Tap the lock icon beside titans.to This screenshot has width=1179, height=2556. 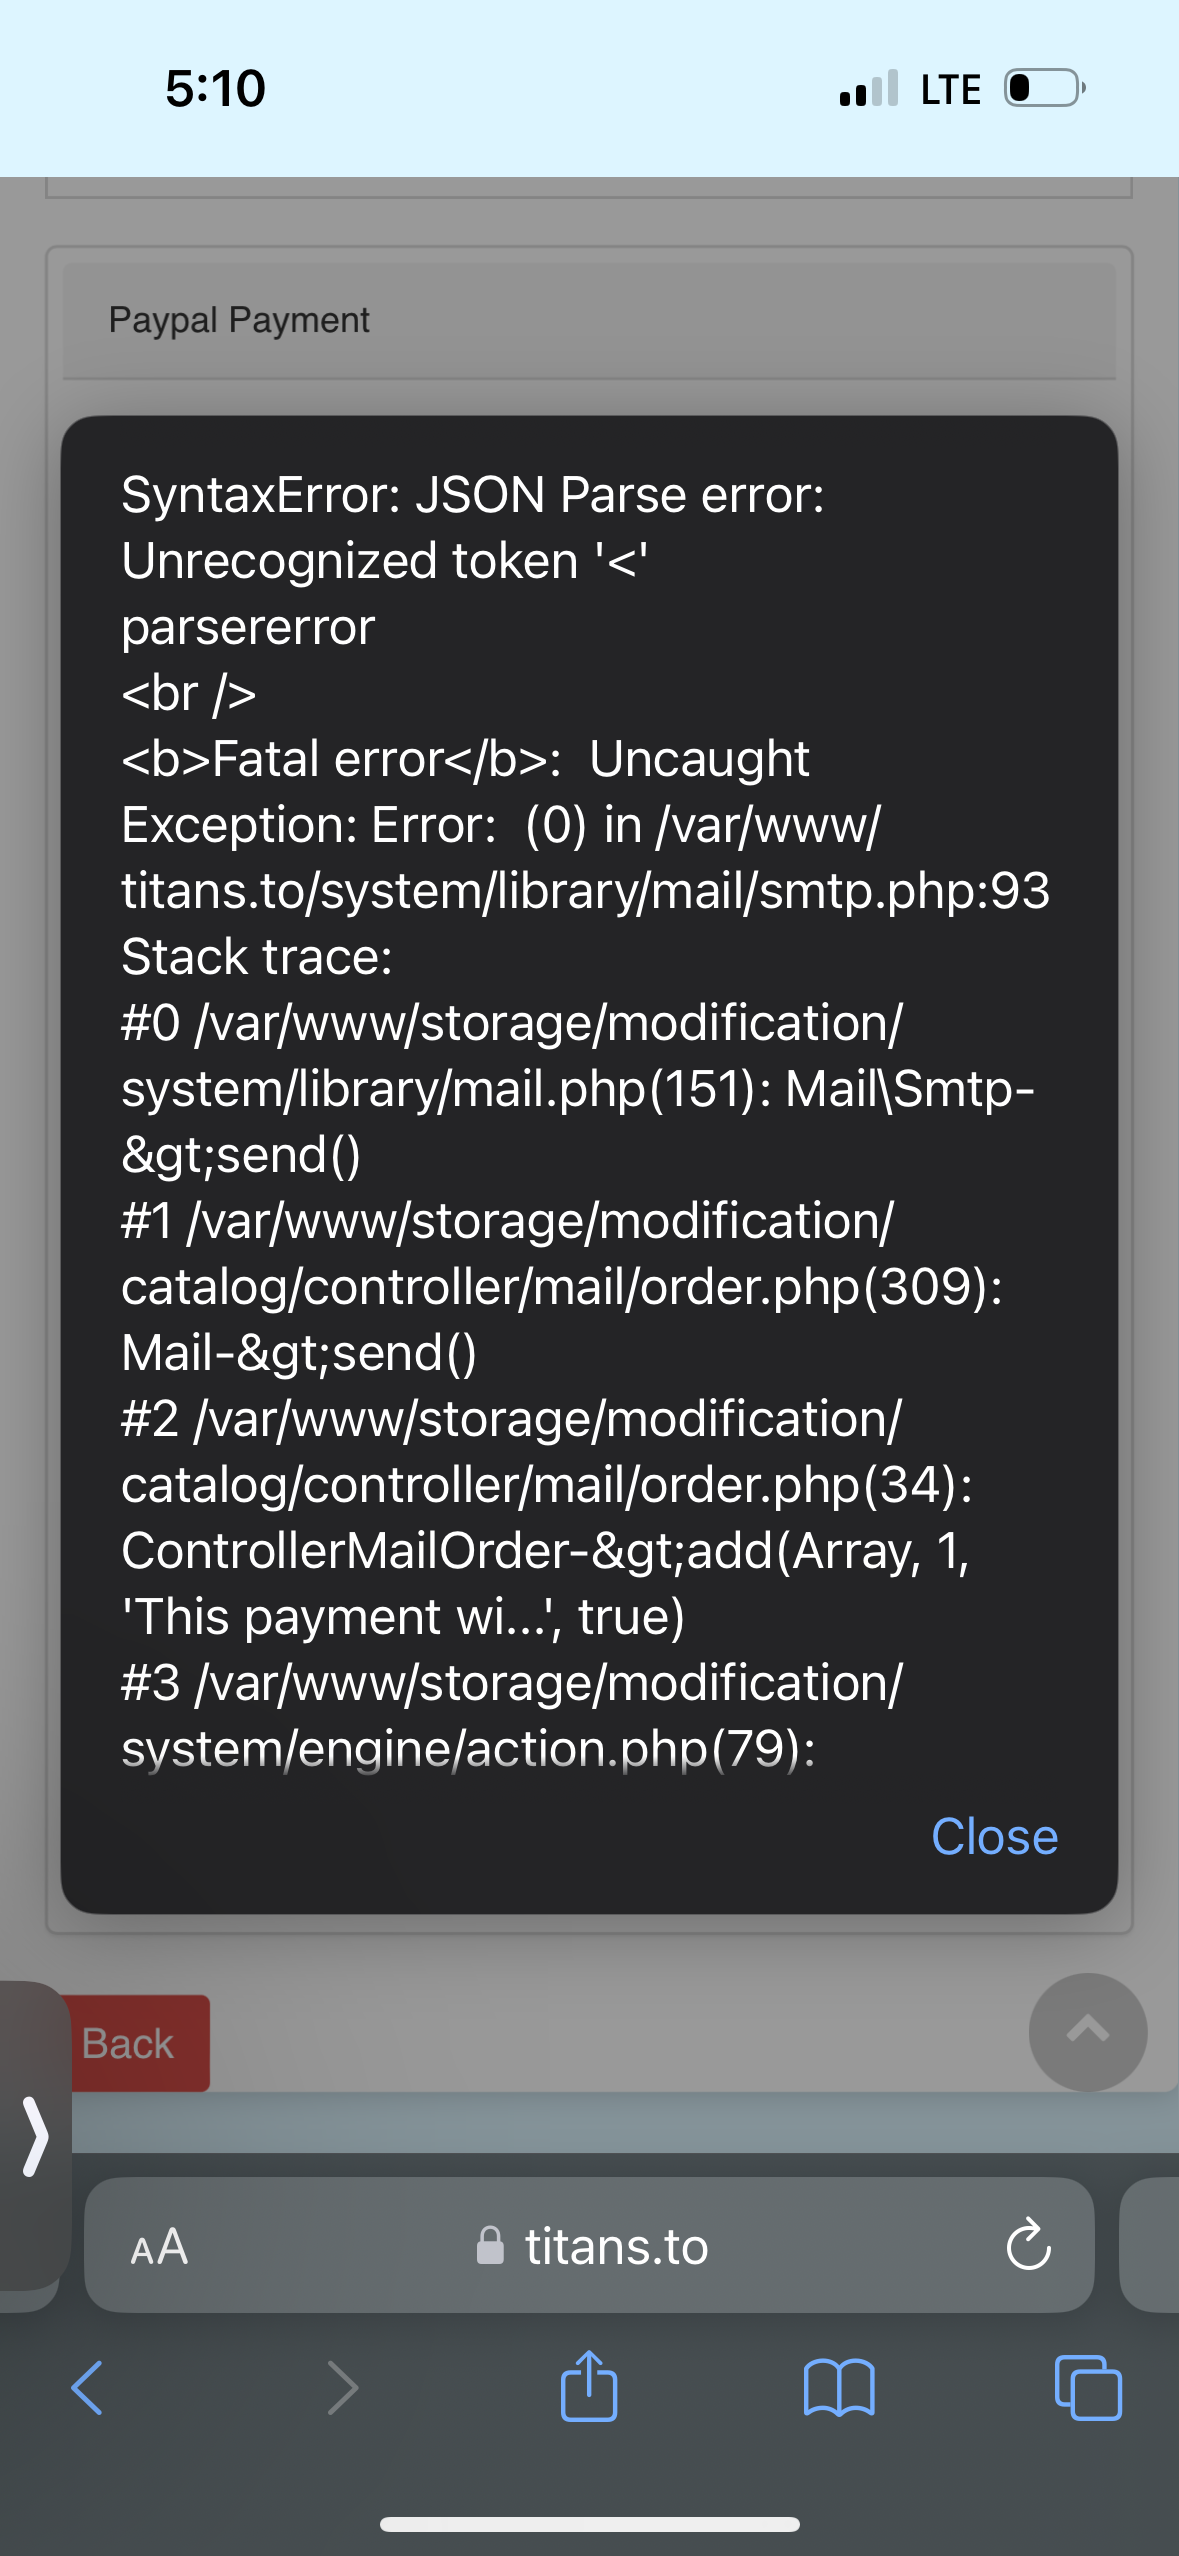click(x=490, y=2244)
